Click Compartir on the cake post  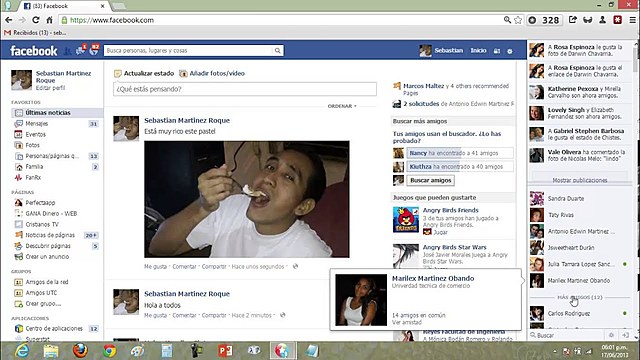click(214, 267)
